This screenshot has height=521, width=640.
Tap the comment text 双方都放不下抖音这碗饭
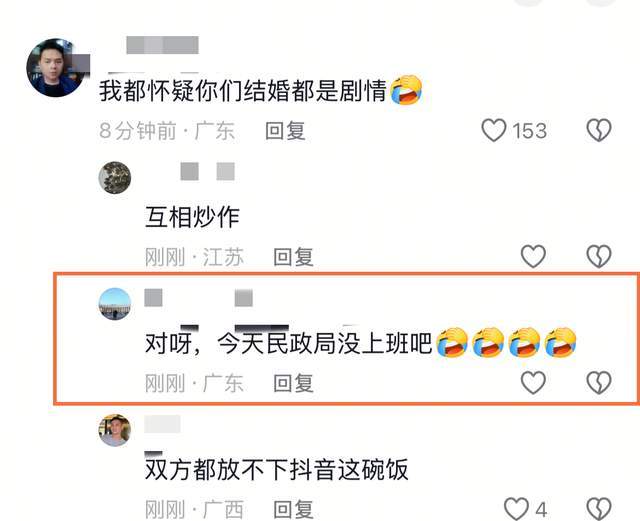point(277,469)
